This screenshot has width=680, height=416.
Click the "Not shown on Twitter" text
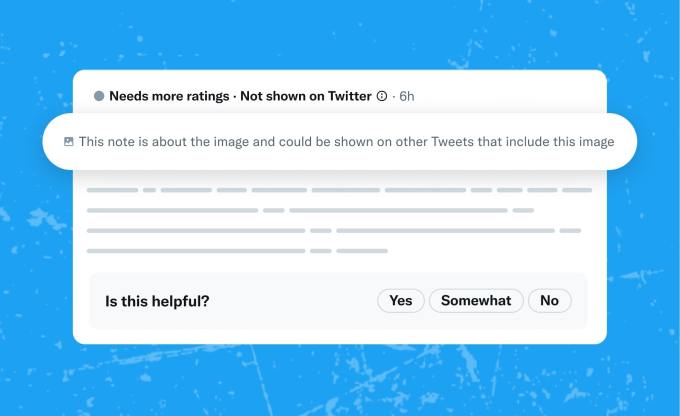click(305, 96)
